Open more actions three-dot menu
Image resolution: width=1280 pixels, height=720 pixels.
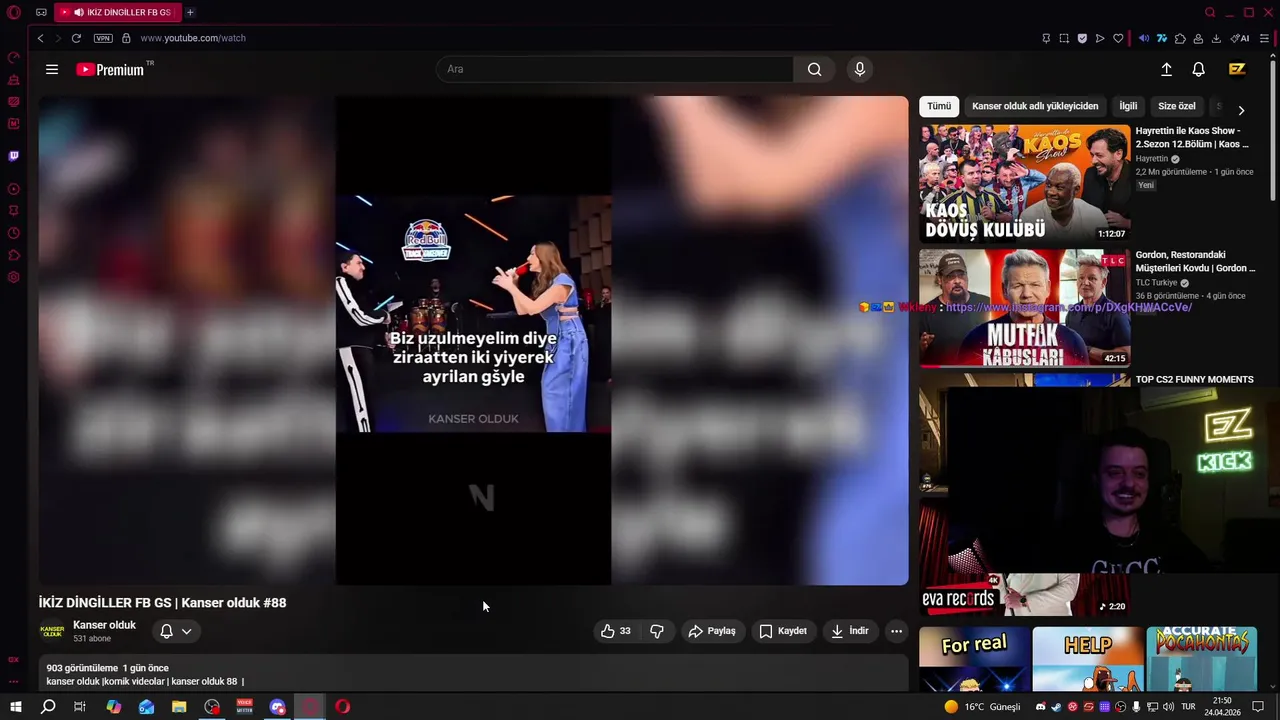click(x=896, y=631)
